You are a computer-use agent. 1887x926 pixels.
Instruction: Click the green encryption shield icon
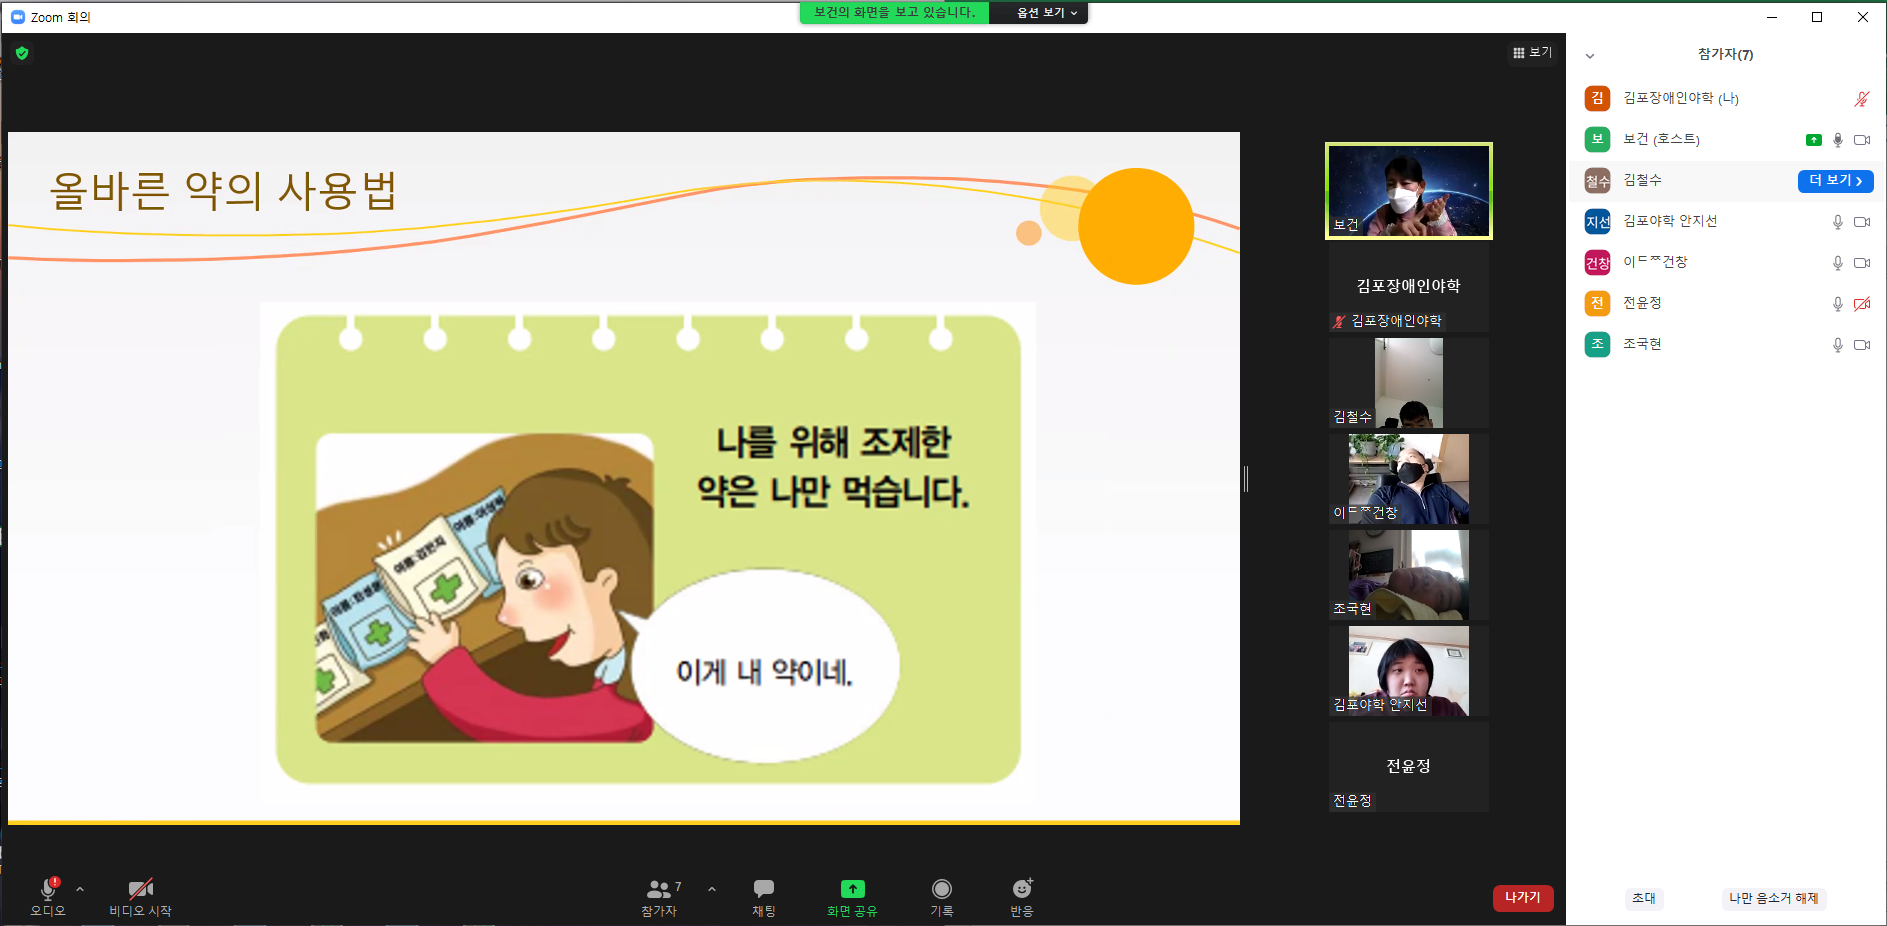(x=22, y=53)
